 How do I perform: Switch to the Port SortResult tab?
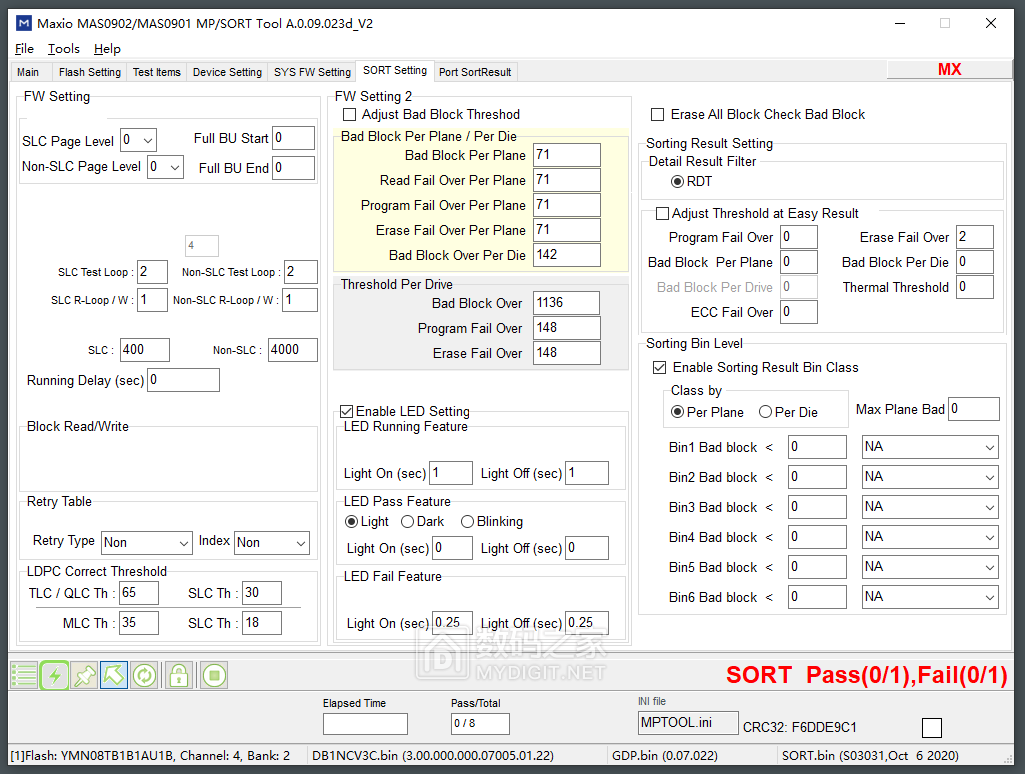[x=475, y=72]
